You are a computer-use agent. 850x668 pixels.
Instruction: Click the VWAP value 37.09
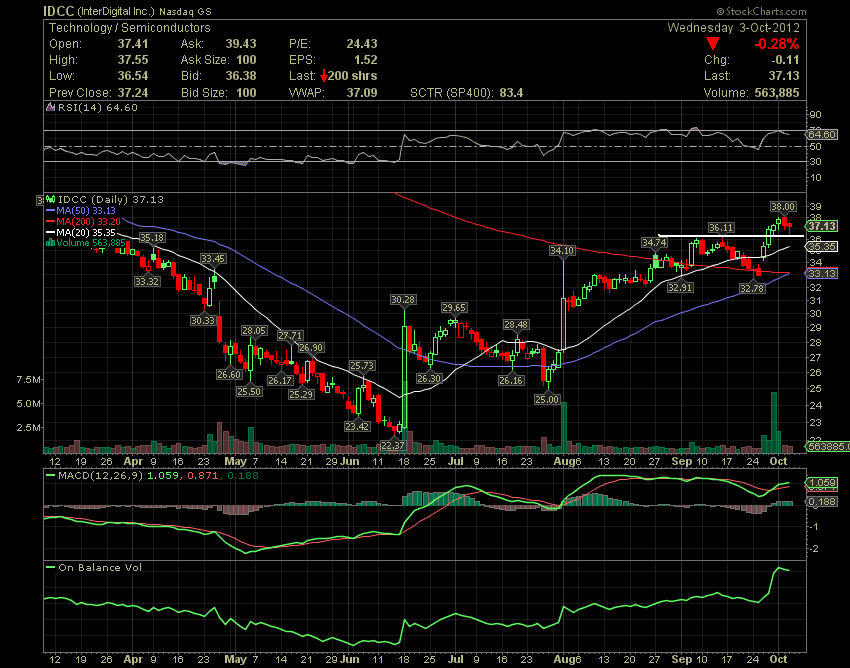pos(362,93)
